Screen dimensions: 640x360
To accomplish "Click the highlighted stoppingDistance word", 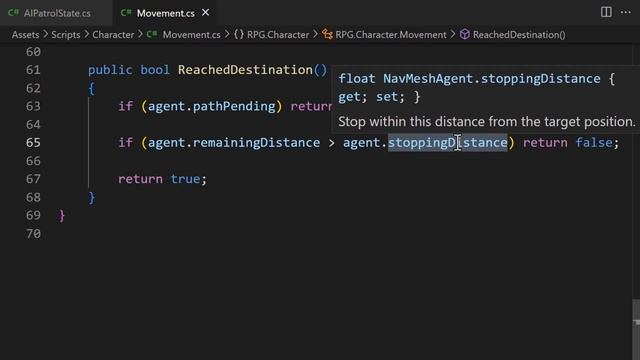I will (447, 142).
